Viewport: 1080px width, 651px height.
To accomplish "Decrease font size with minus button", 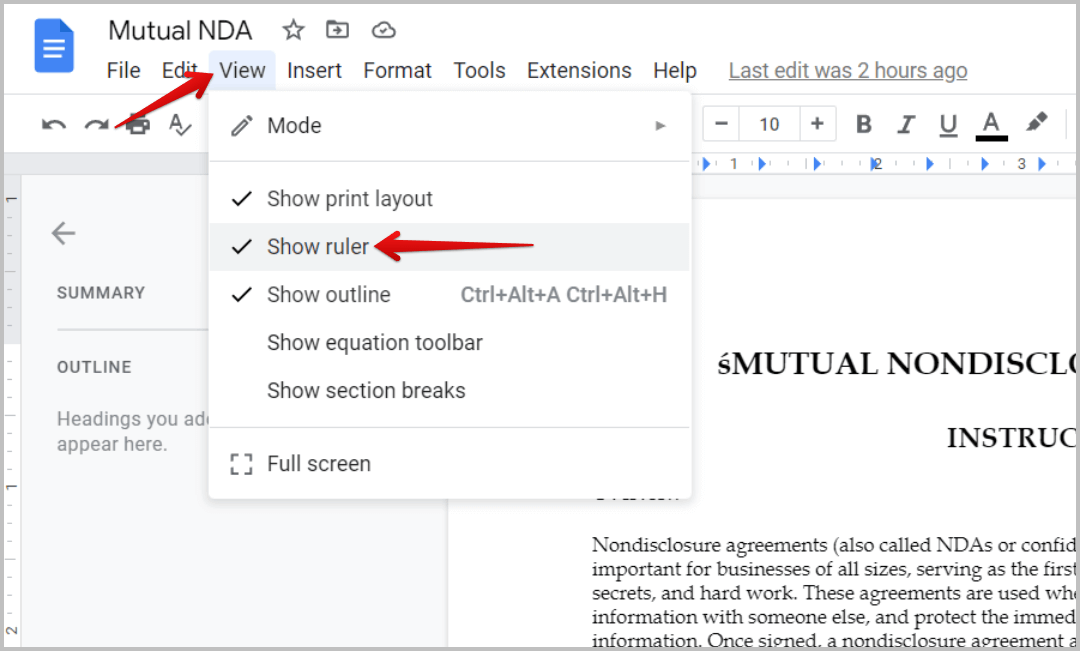I will click(x=721, y=124).
